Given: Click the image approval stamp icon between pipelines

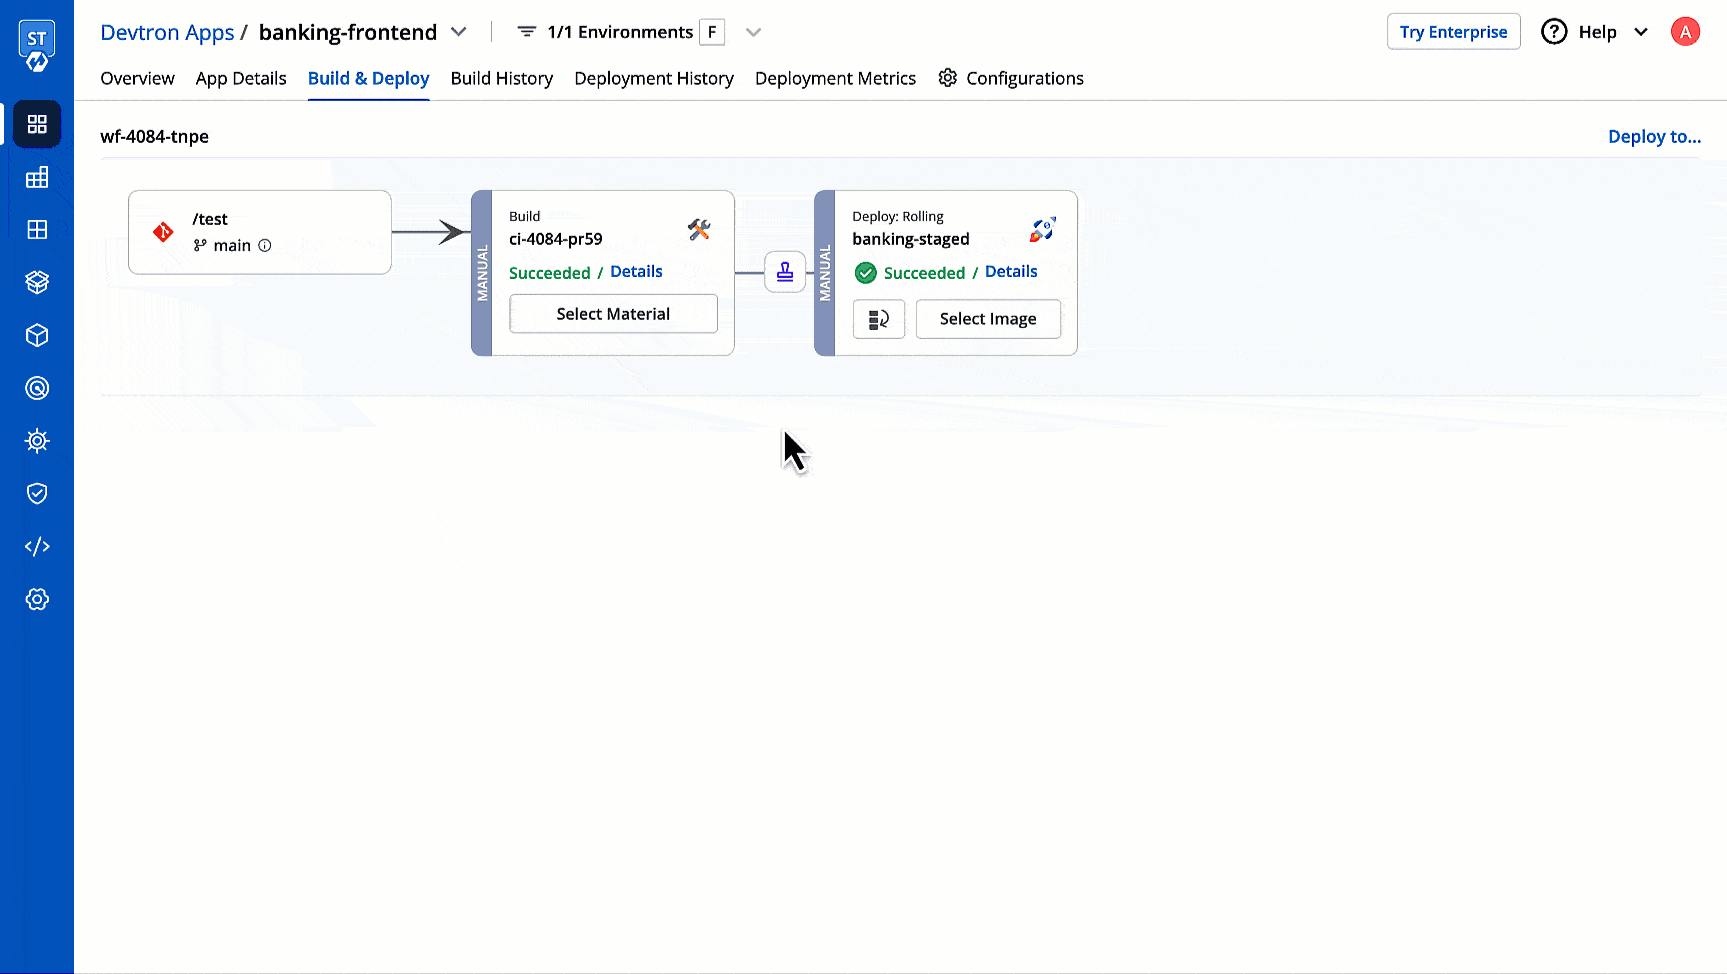Looking at the screenshot, I should pyautogui.click(x=785, y=271).
